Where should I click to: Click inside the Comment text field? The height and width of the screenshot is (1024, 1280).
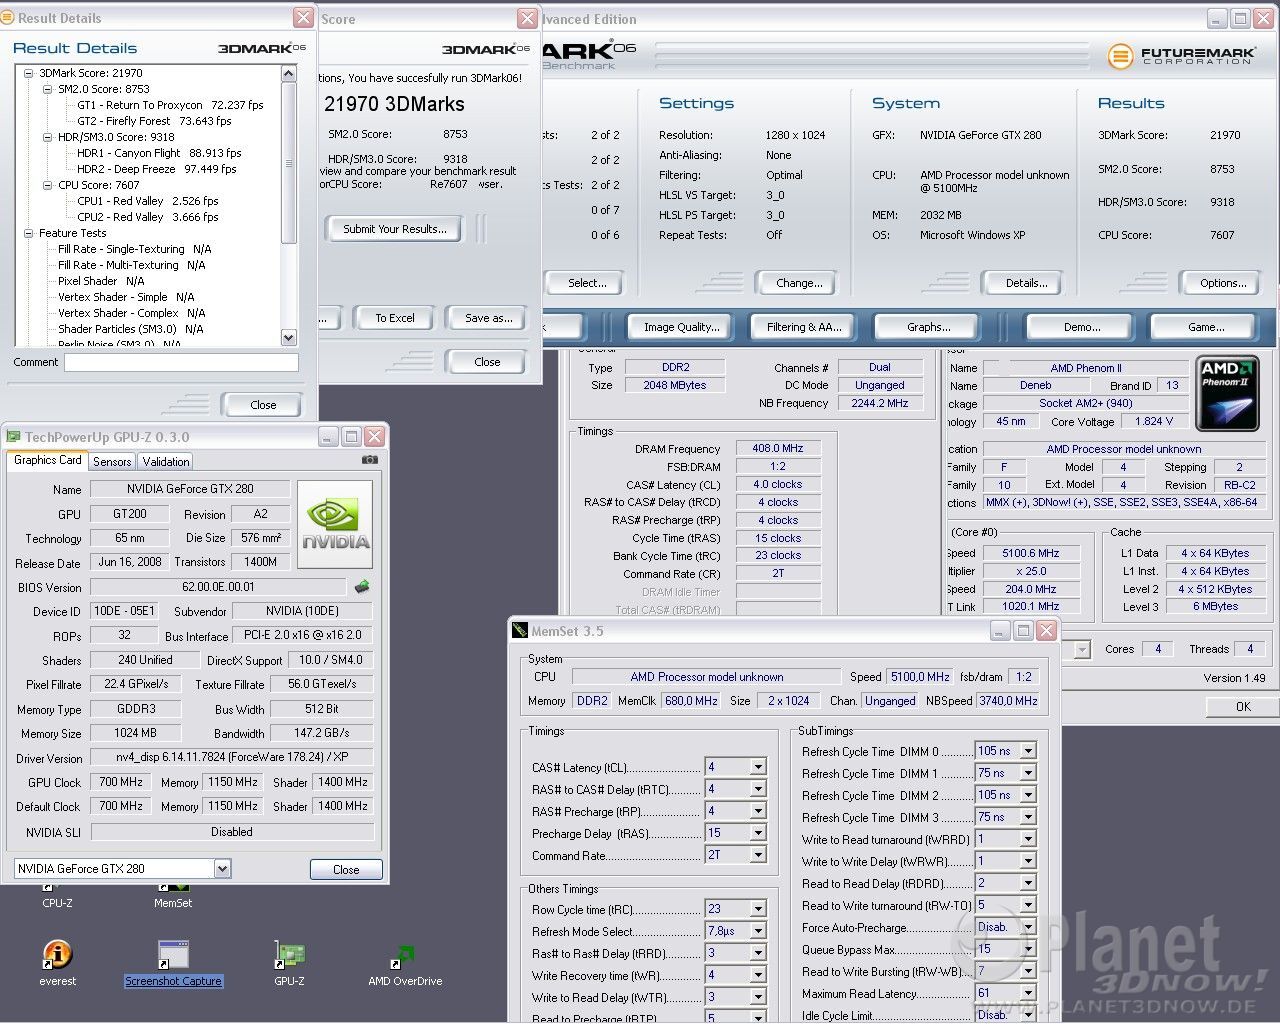point(181,362)
